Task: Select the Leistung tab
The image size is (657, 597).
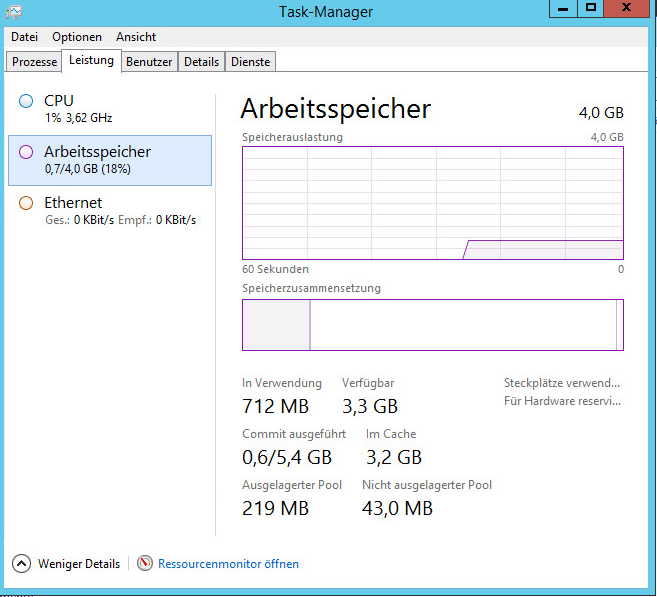Action: click(x=91, y=61)
